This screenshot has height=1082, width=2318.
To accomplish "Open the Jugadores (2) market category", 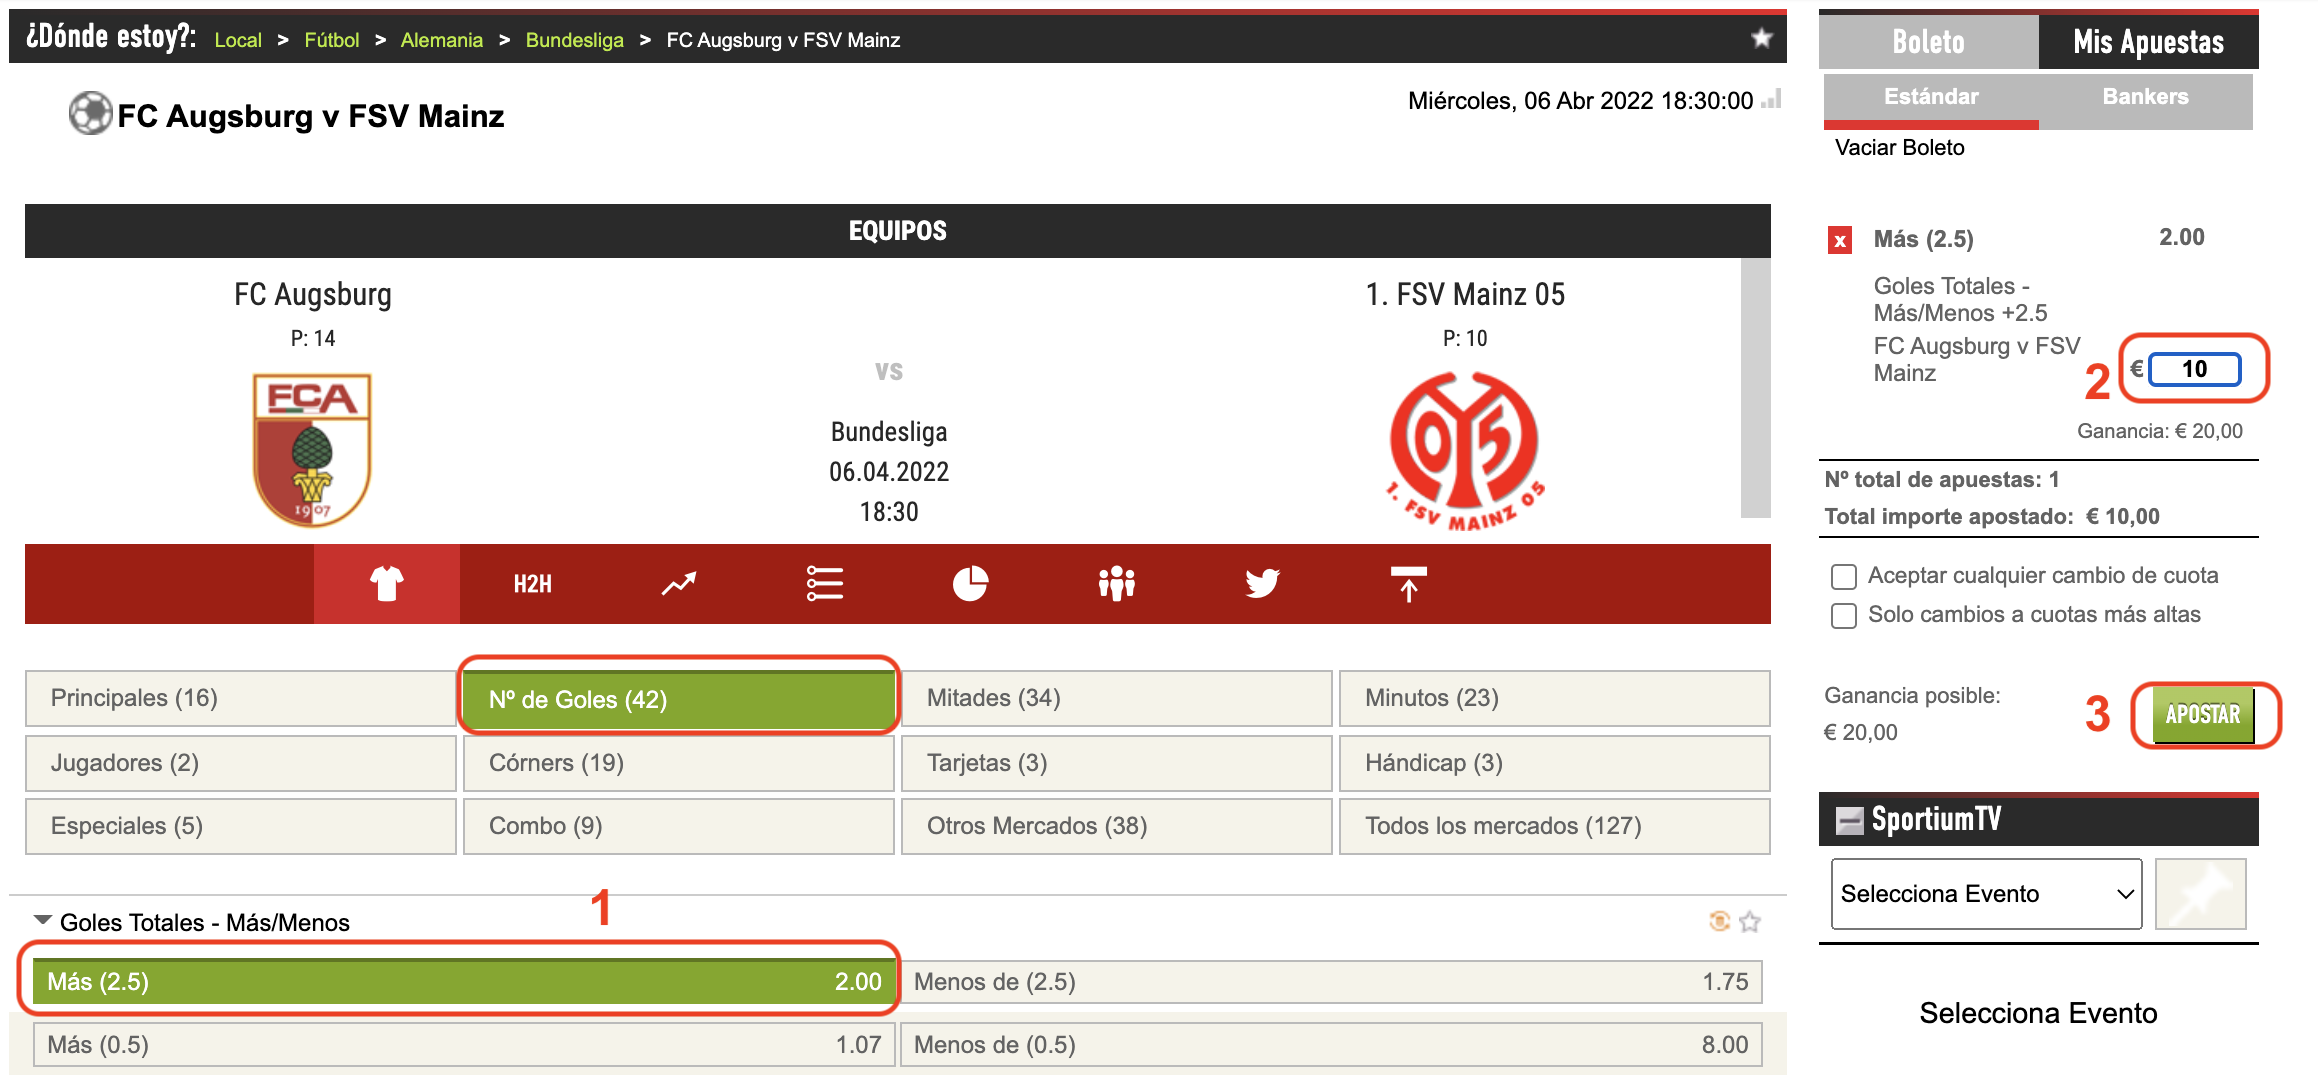I will click(240, 763).
